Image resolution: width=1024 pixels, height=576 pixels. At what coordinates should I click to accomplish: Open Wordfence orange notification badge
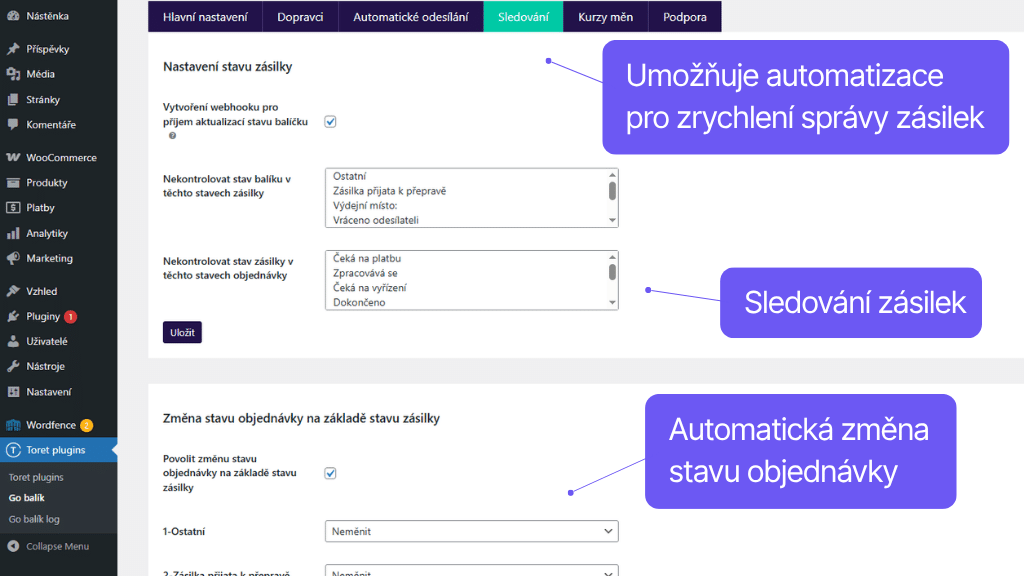point(86,425)
